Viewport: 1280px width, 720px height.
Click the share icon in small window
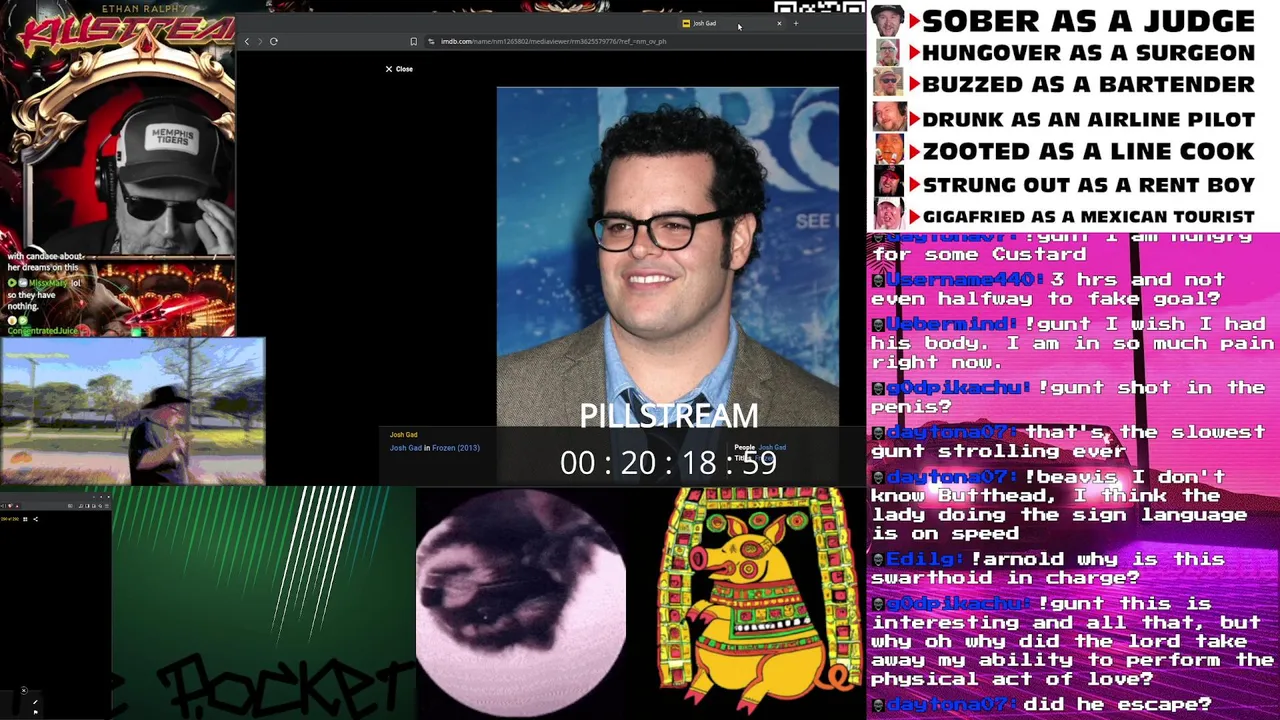click(35, 519)
